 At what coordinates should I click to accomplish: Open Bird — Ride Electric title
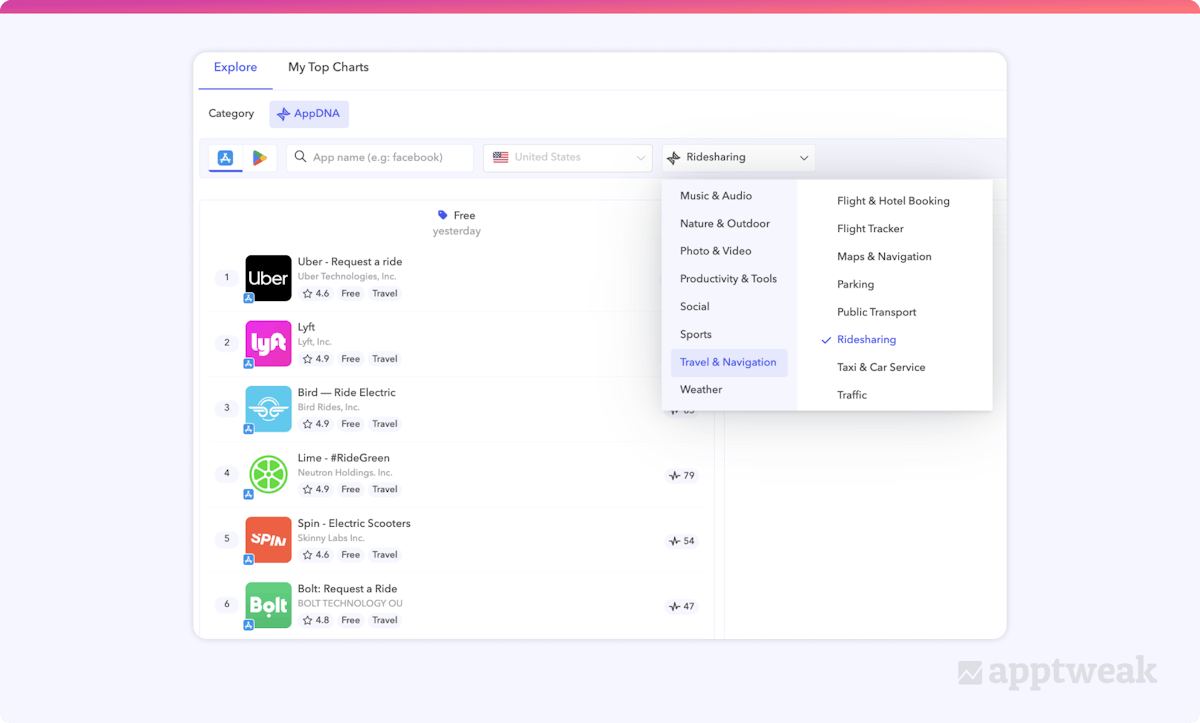click(x=347, y=393)
